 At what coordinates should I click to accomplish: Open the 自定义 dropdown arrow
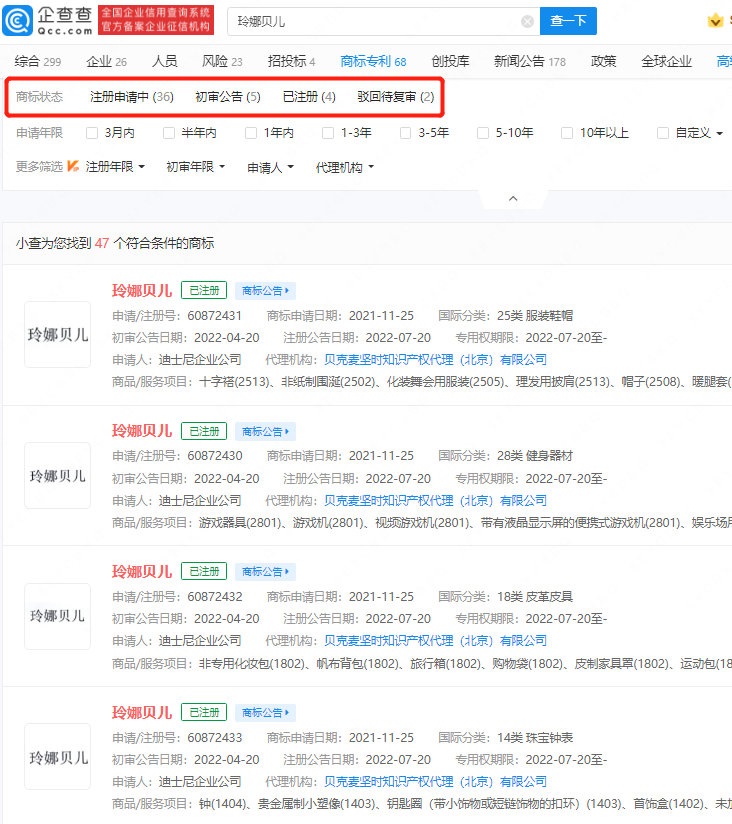point(719,133)
